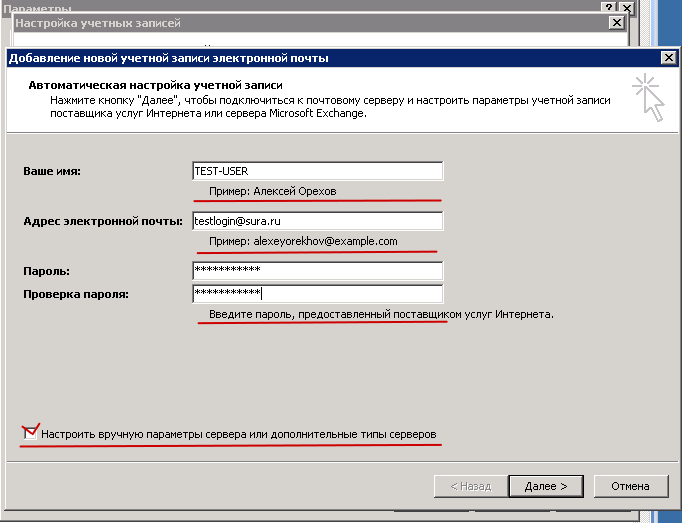
Task: Click the Далее button
Action: (545, 486)
